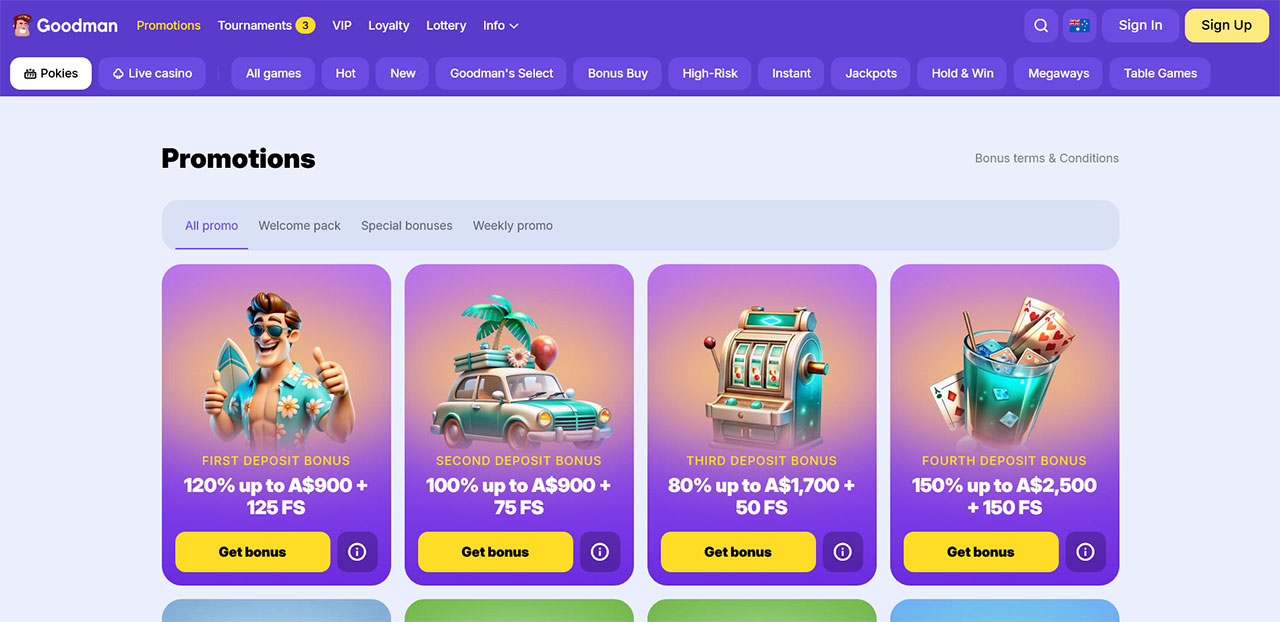Open the Australian flag language selector

pos(1079,26)
